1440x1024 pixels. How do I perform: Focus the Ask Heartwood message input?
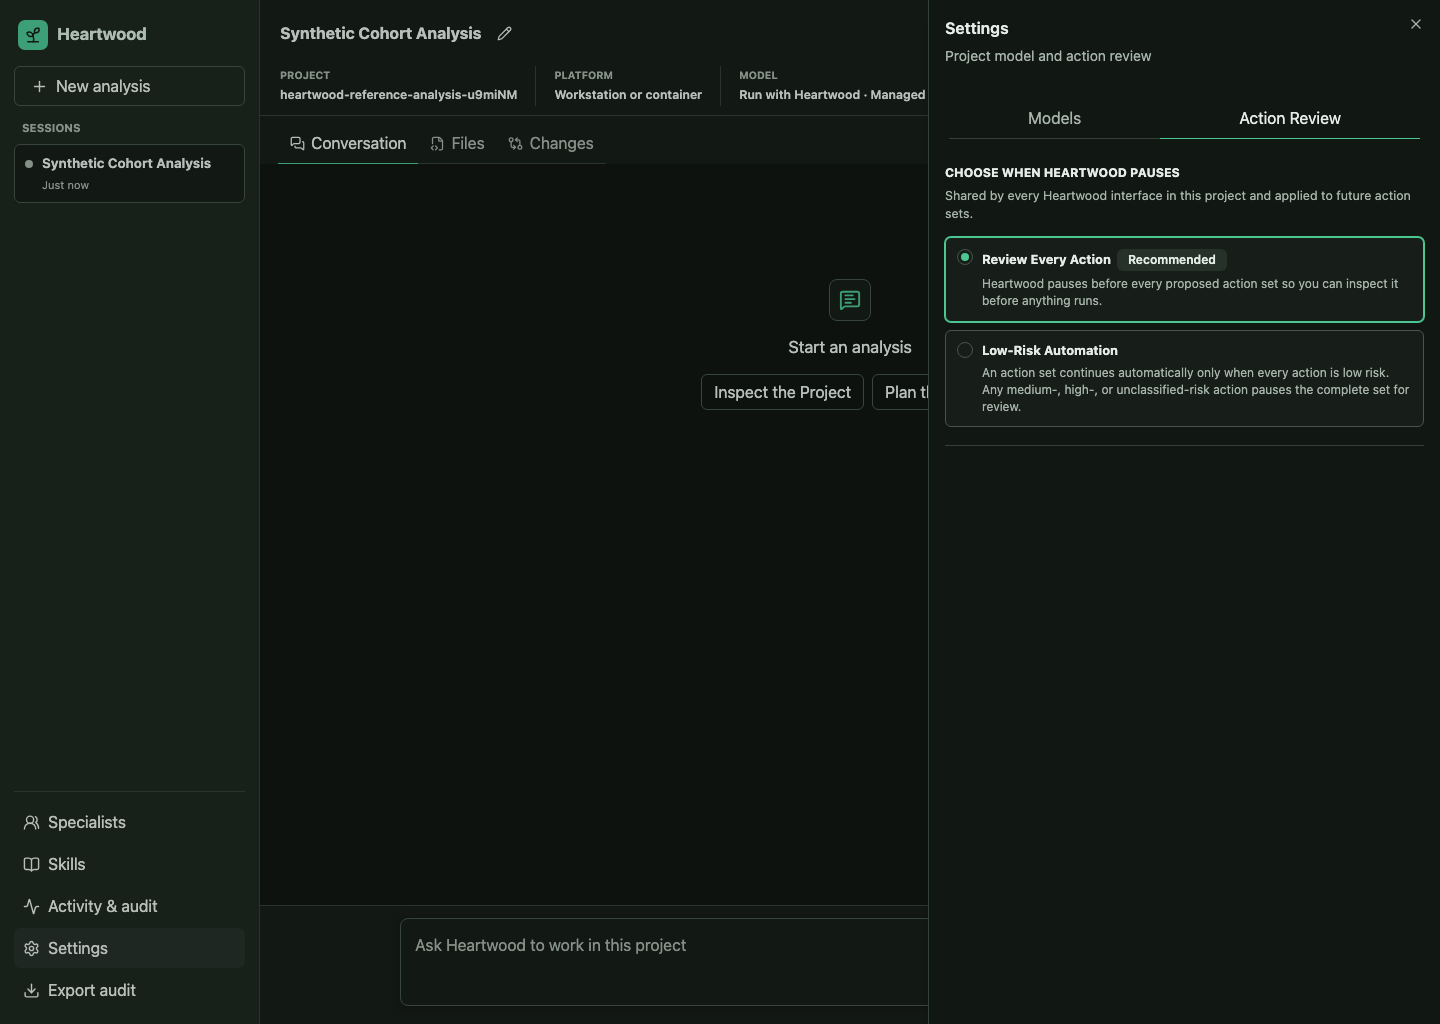click(664, 962)
